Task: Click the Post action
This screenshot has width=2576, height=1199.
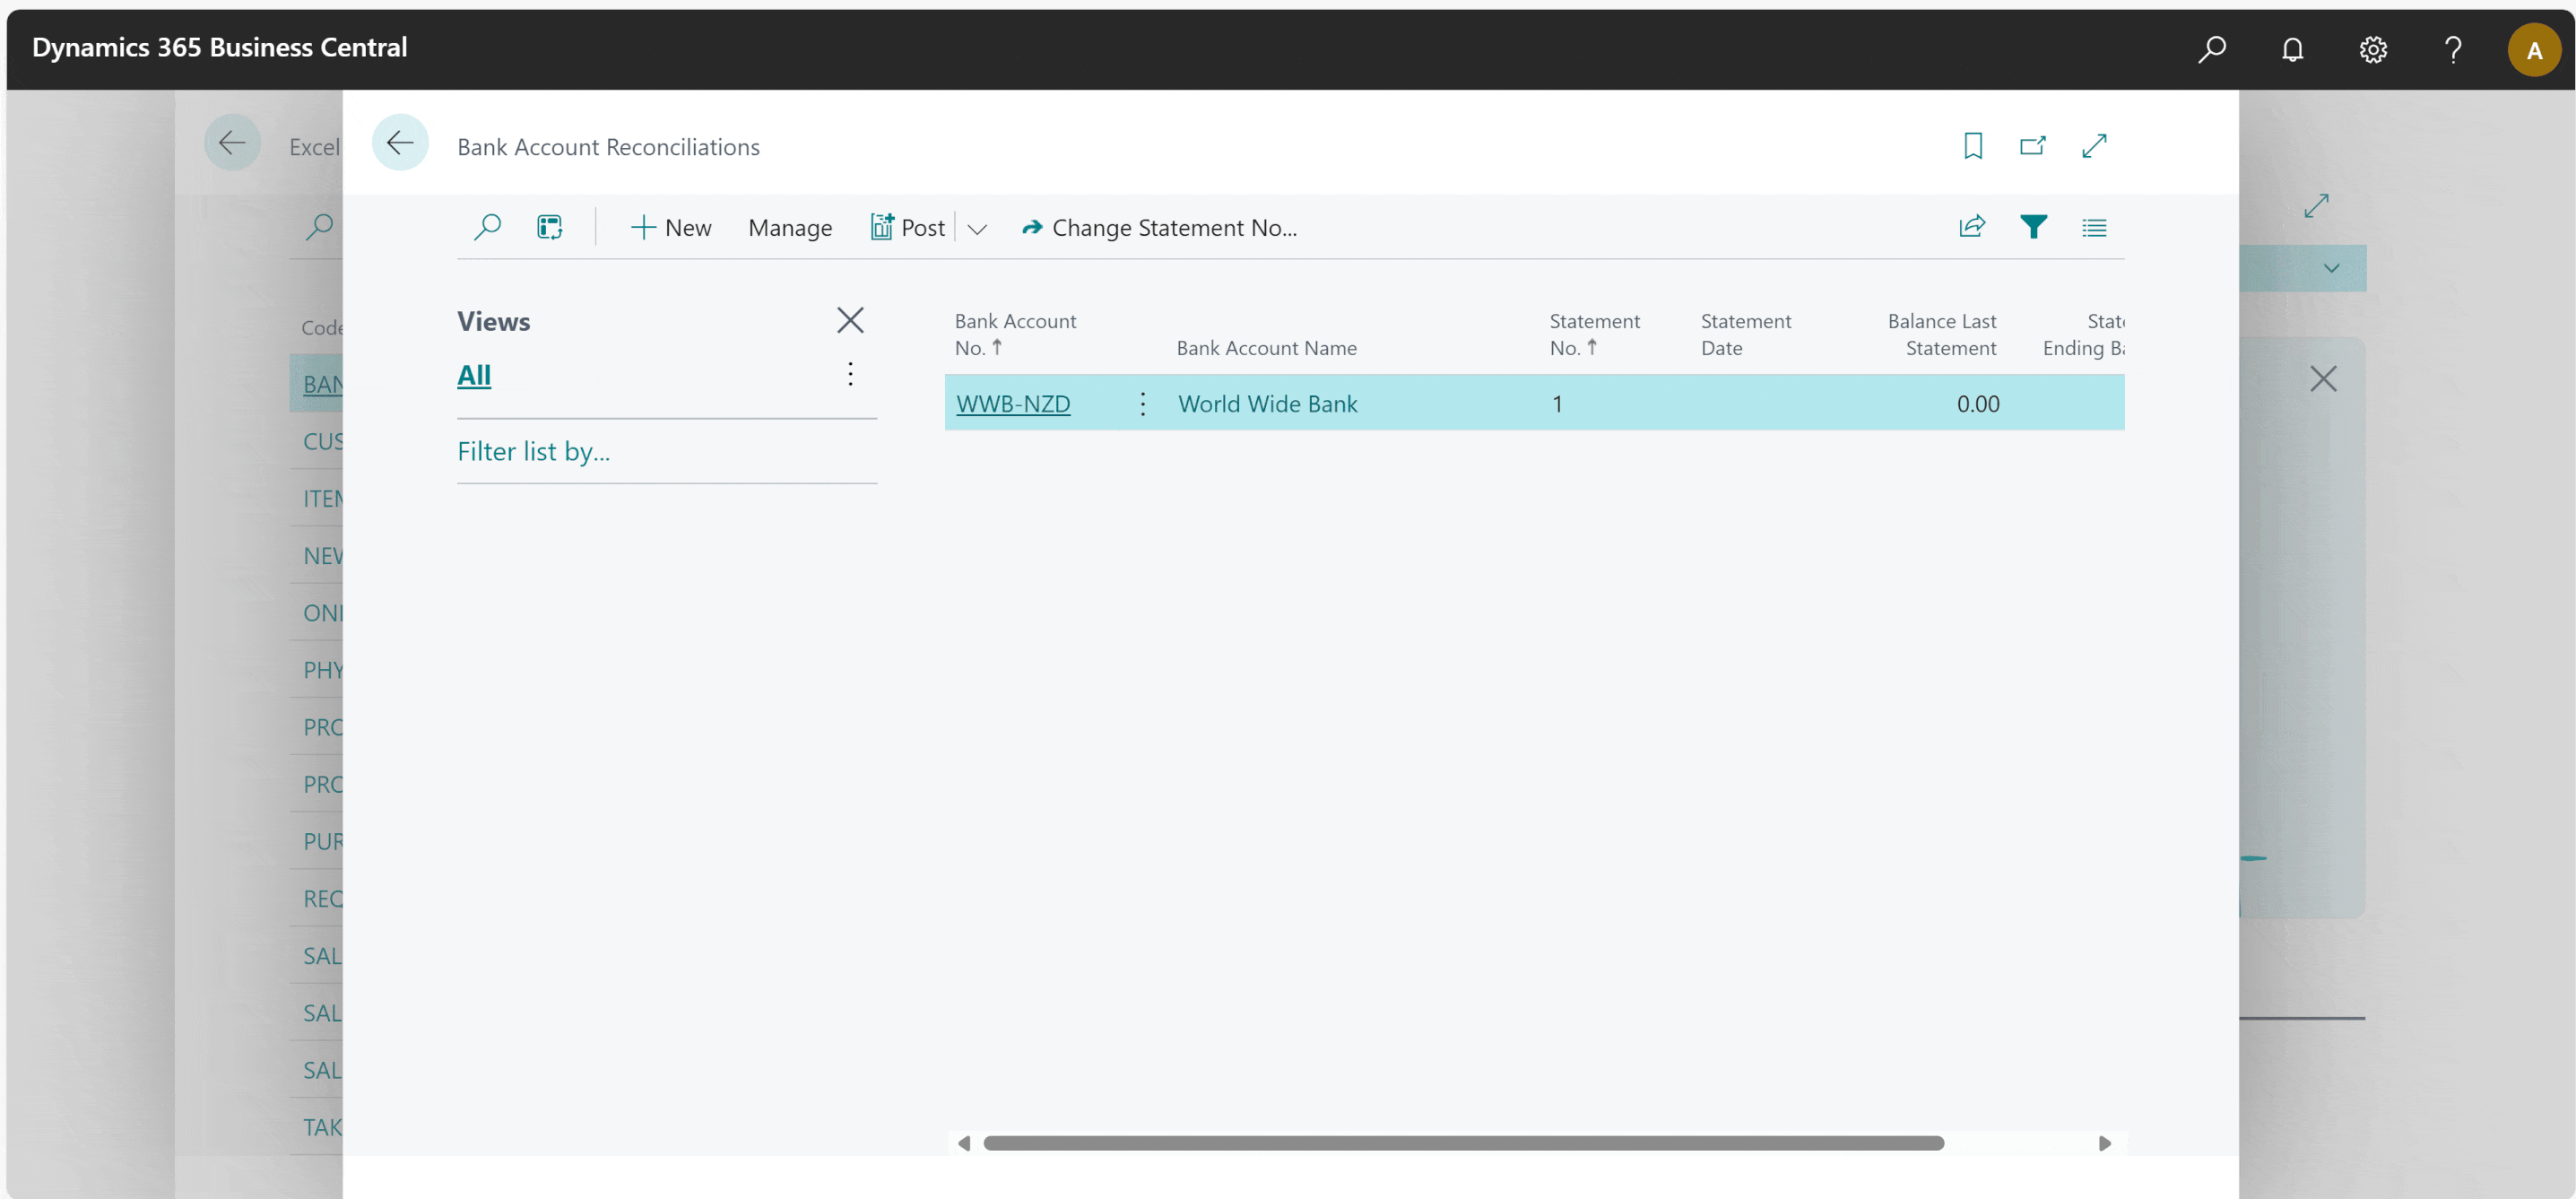Action: pyautogui.click(x=908, y=228)
